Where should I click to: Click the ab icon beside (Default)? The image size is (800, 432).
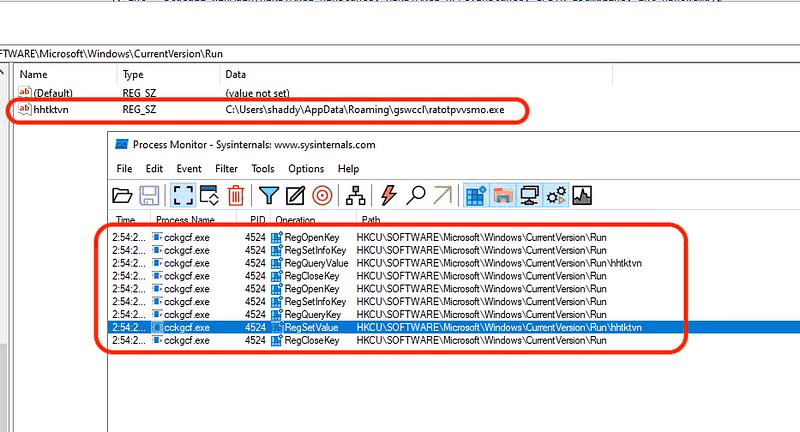(x=24, y=92)
